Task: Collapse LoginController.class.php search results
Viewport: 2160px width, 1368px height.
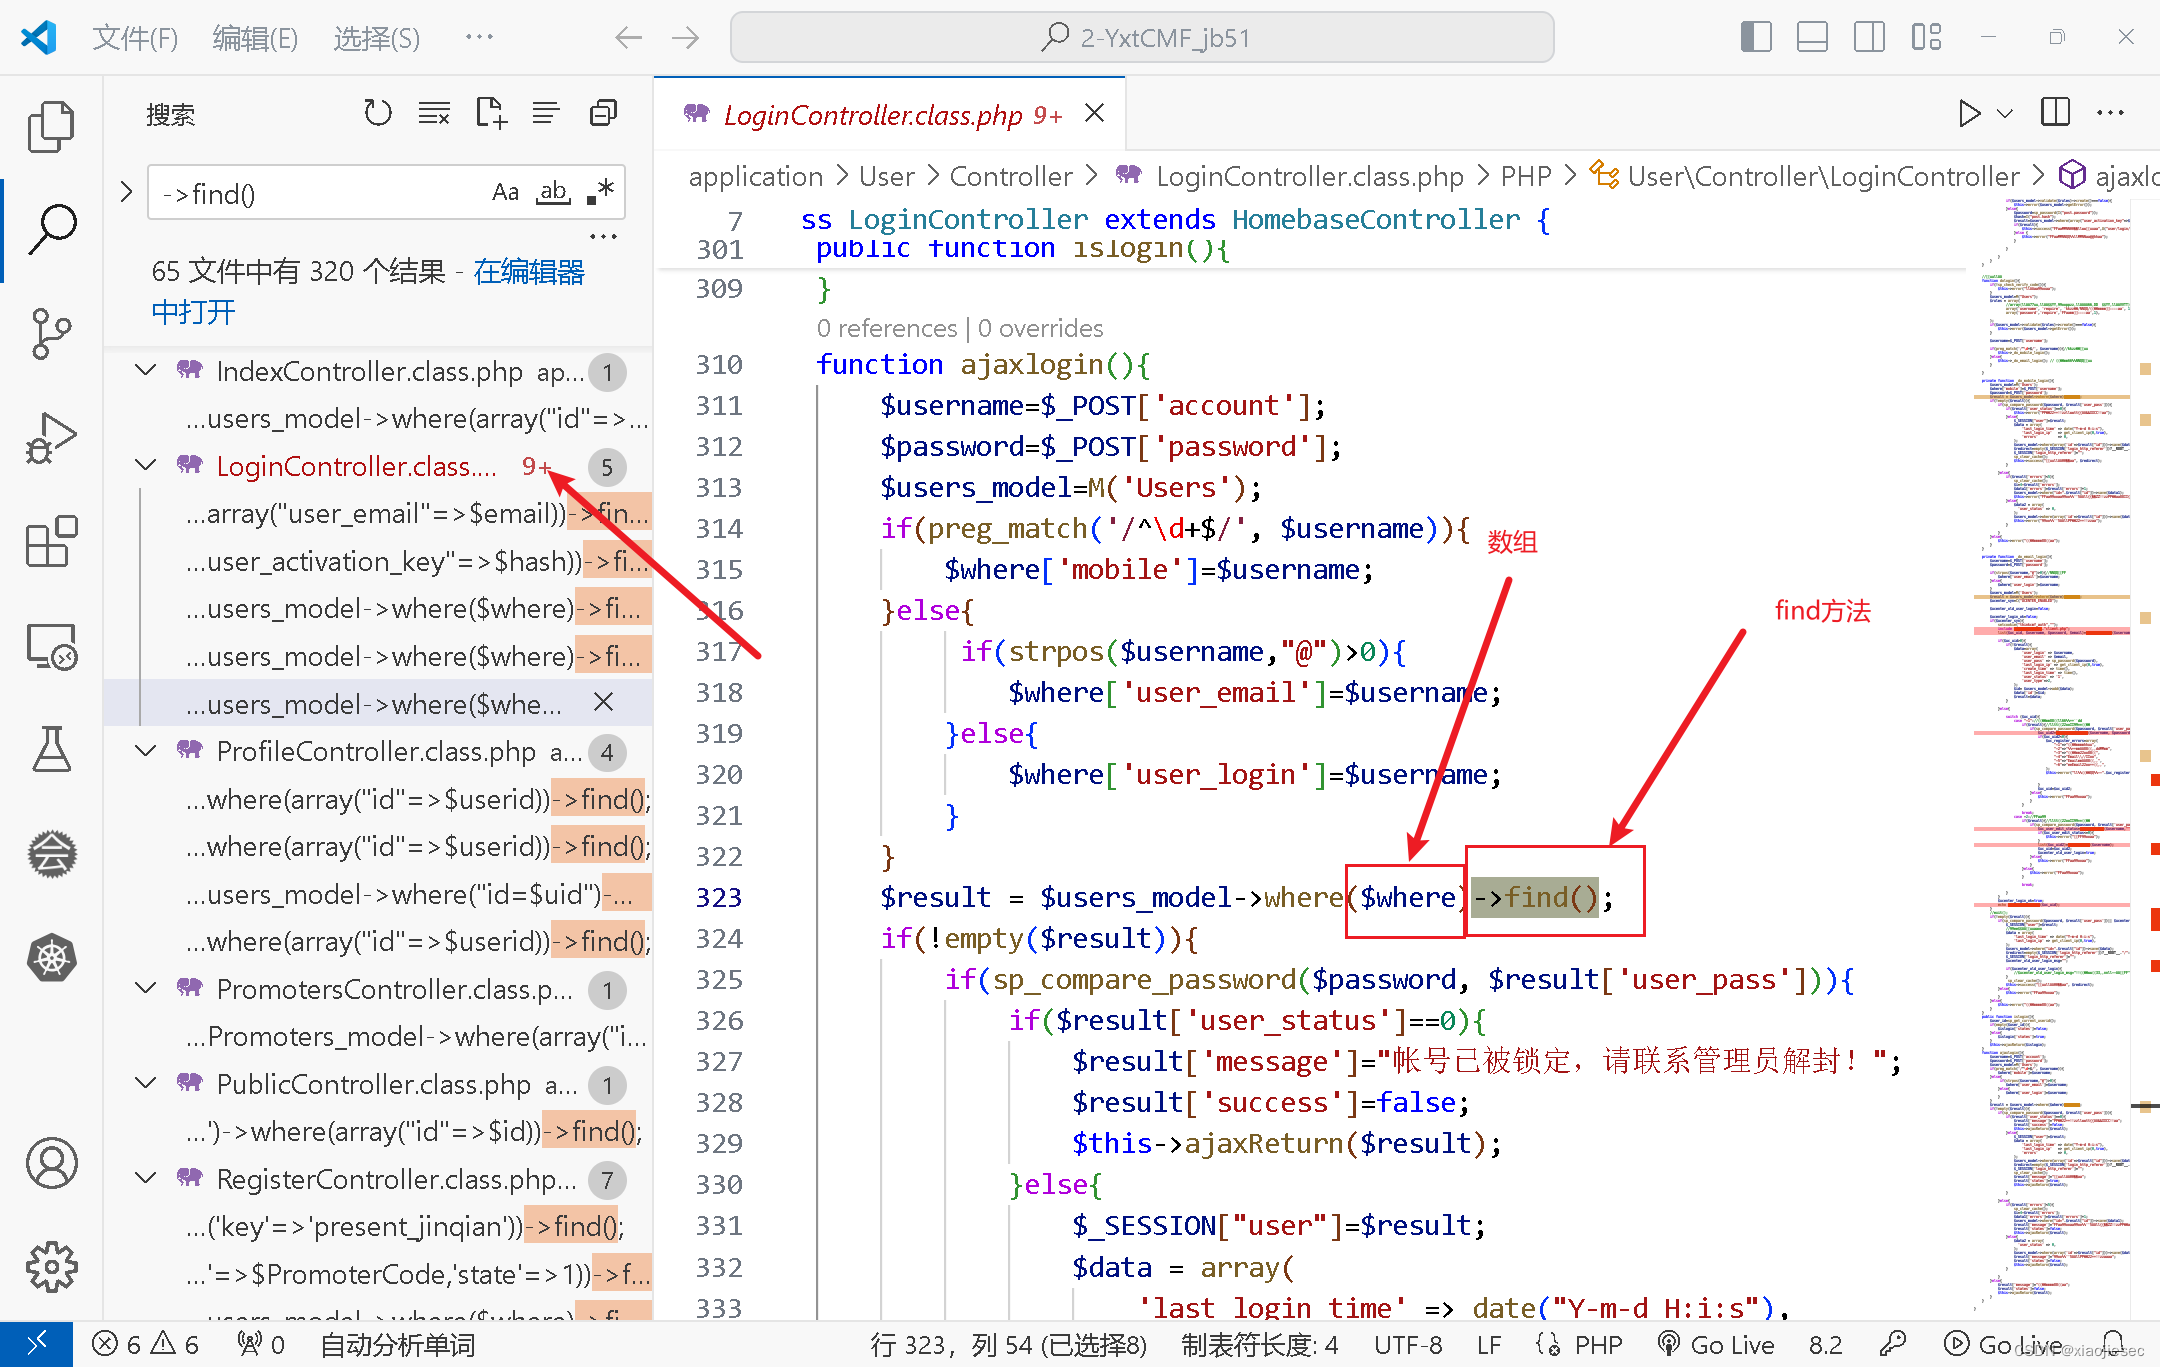Action: click(144, 466)
